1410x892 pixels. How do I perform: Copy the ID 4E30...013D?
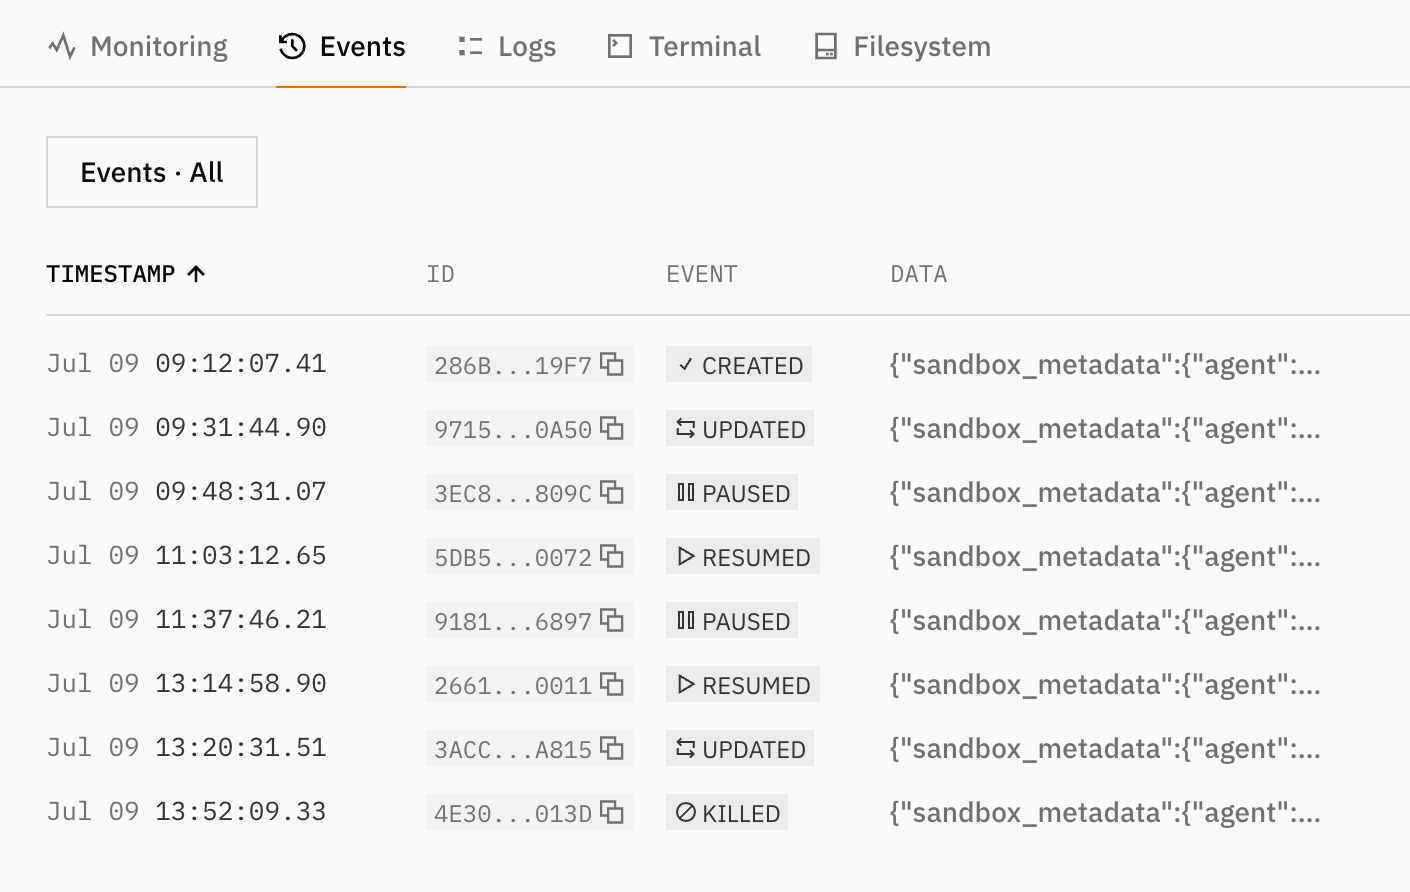coord(612,812)
